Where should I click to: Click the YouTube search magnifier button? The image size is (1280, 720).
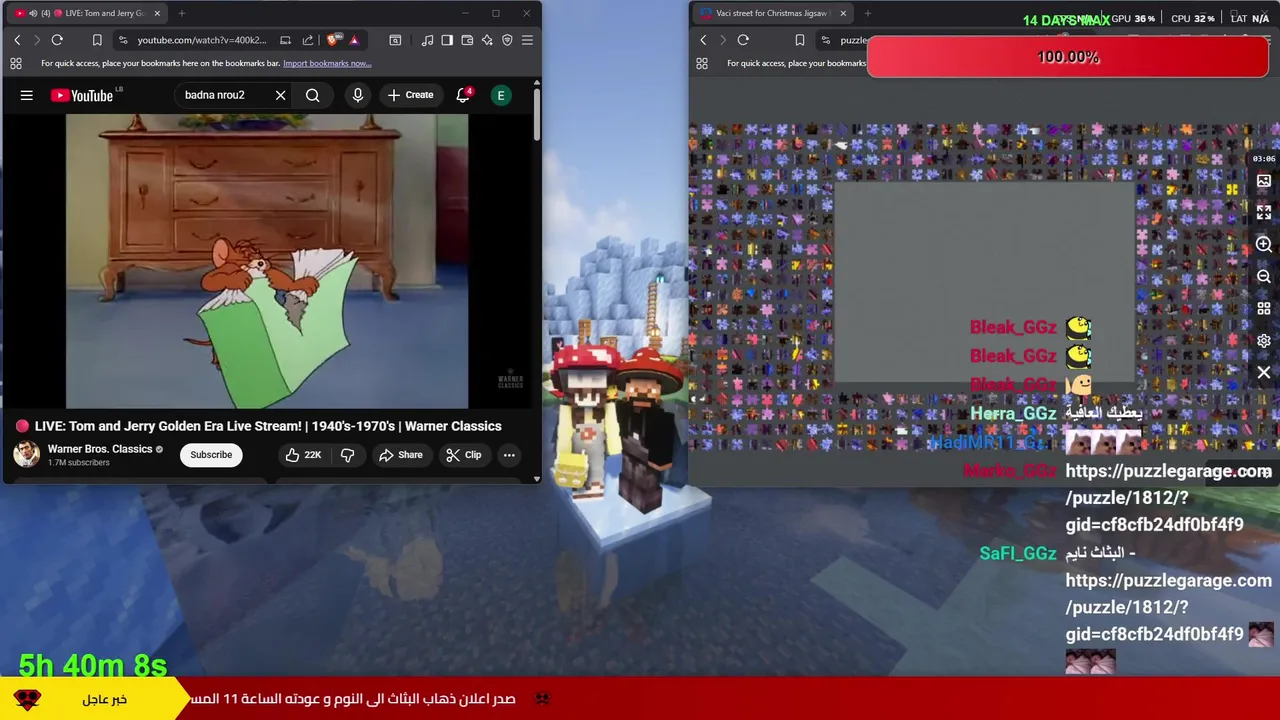[x=313, y=95]
